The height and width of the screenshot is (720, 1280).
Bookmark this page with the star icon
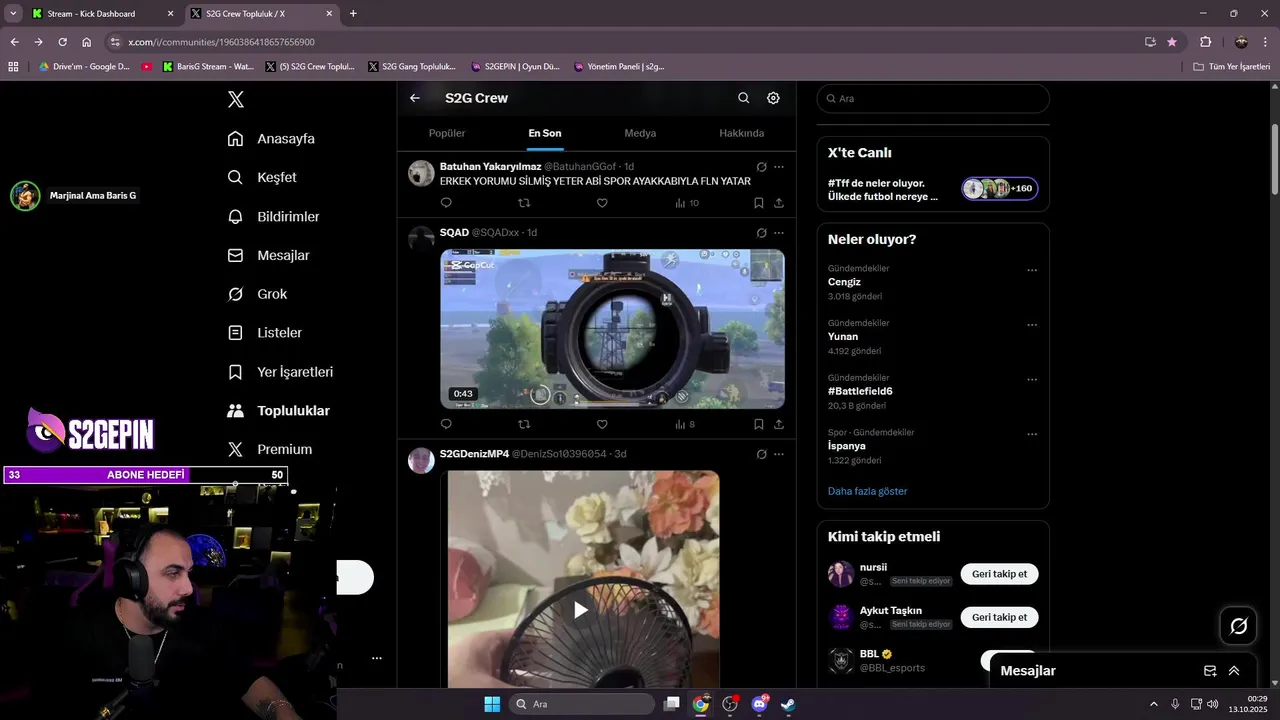(x=1172, y=42)
